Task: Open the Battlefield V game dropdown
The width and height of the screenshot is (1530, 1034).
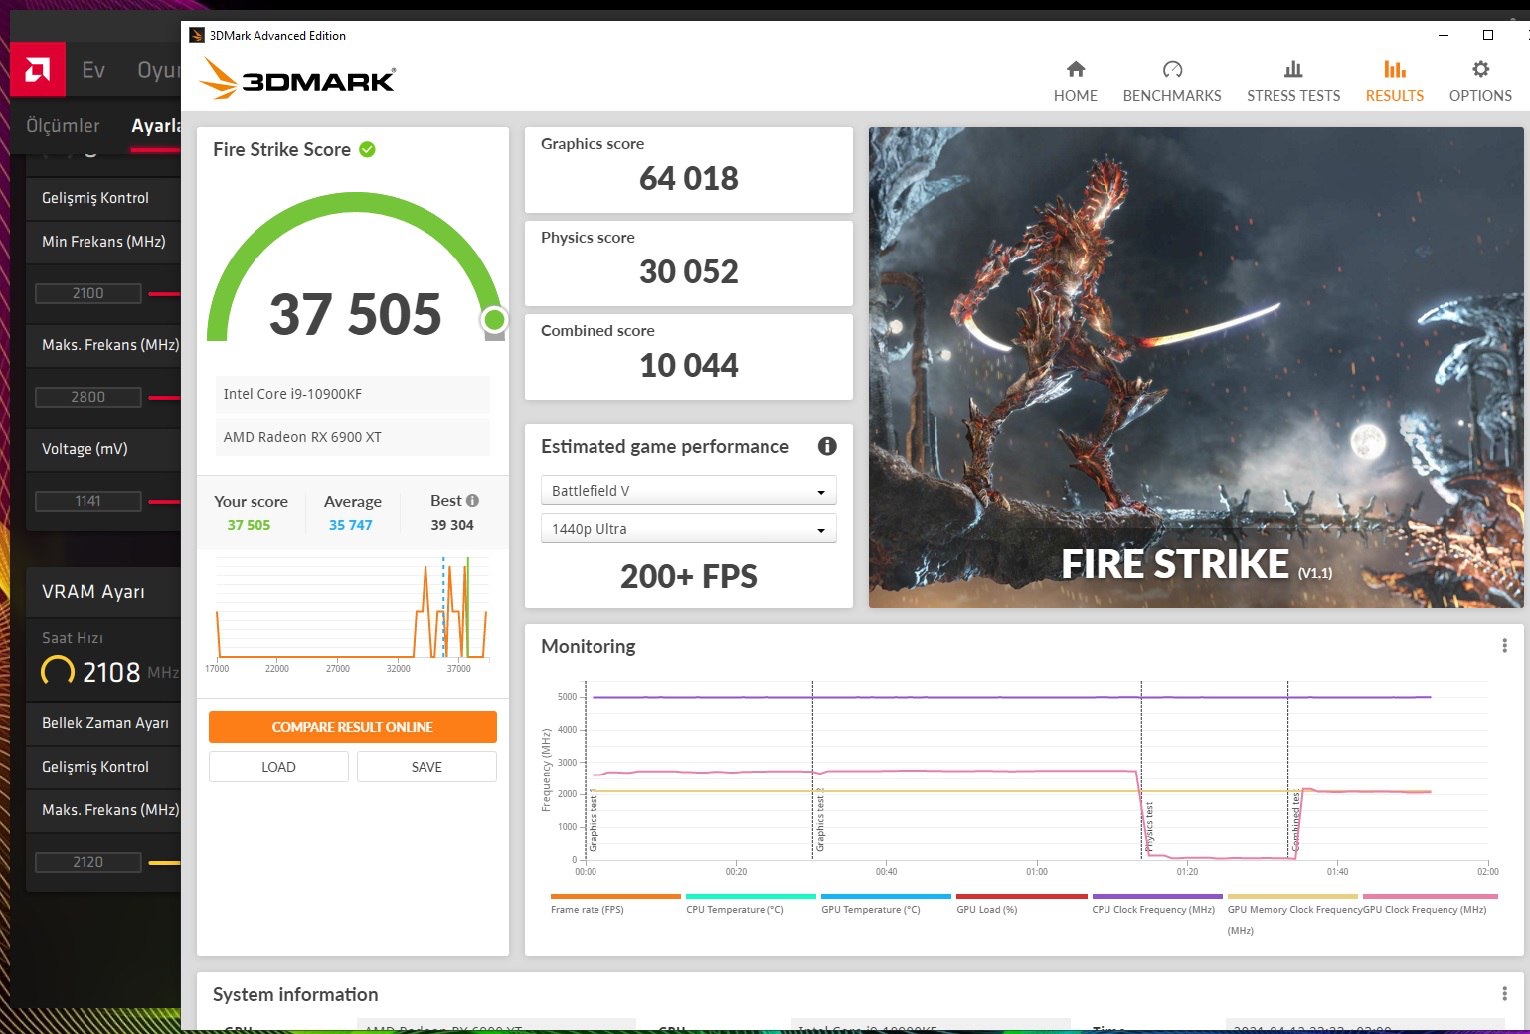Action: [688, 490]
